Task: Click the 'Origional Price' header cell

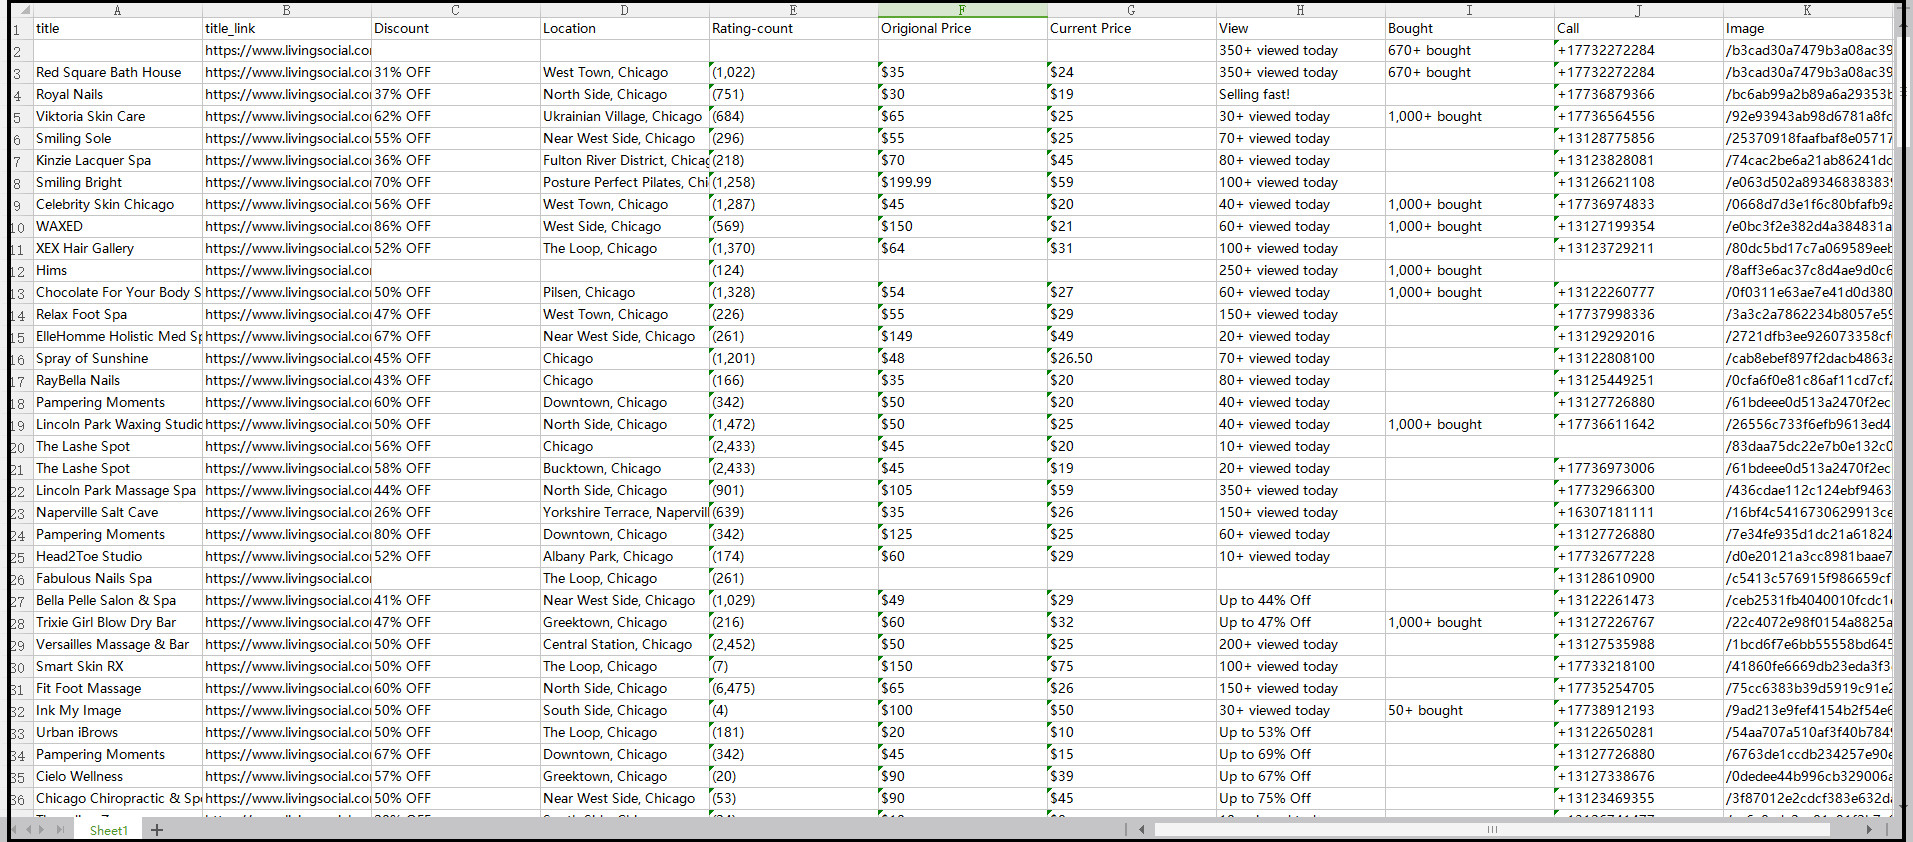Action: click(x=962, y=29)
